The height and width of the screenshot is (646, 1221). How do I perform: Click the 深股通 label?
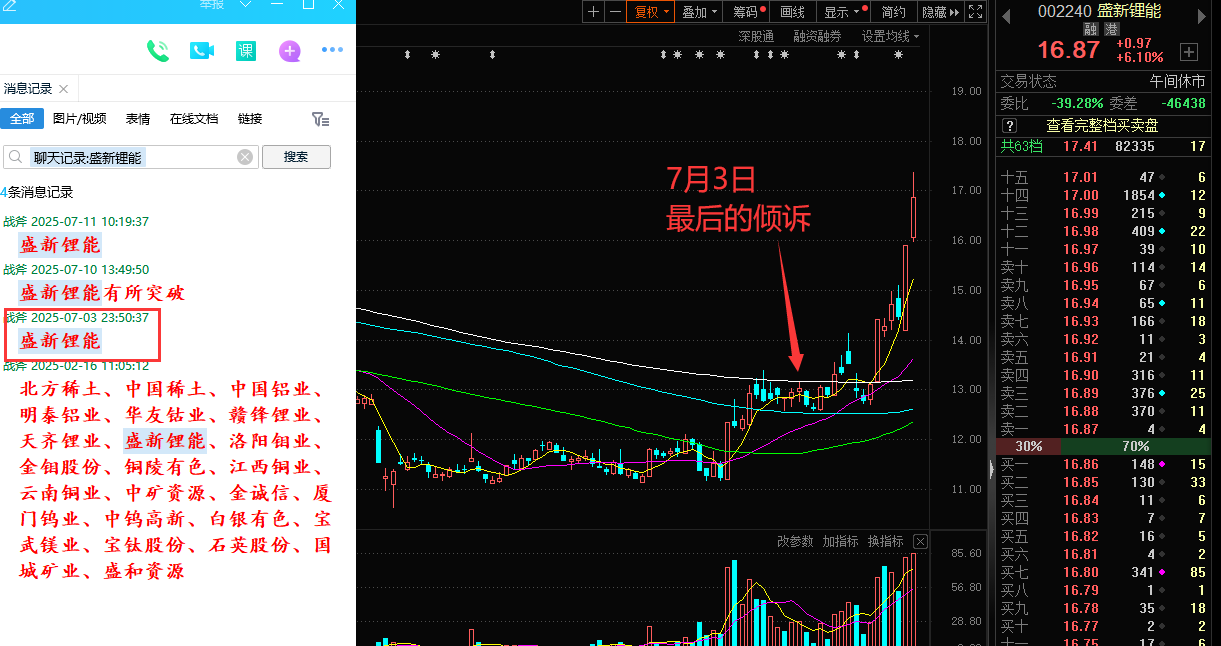pyautogui.click(x=756, y=36)
